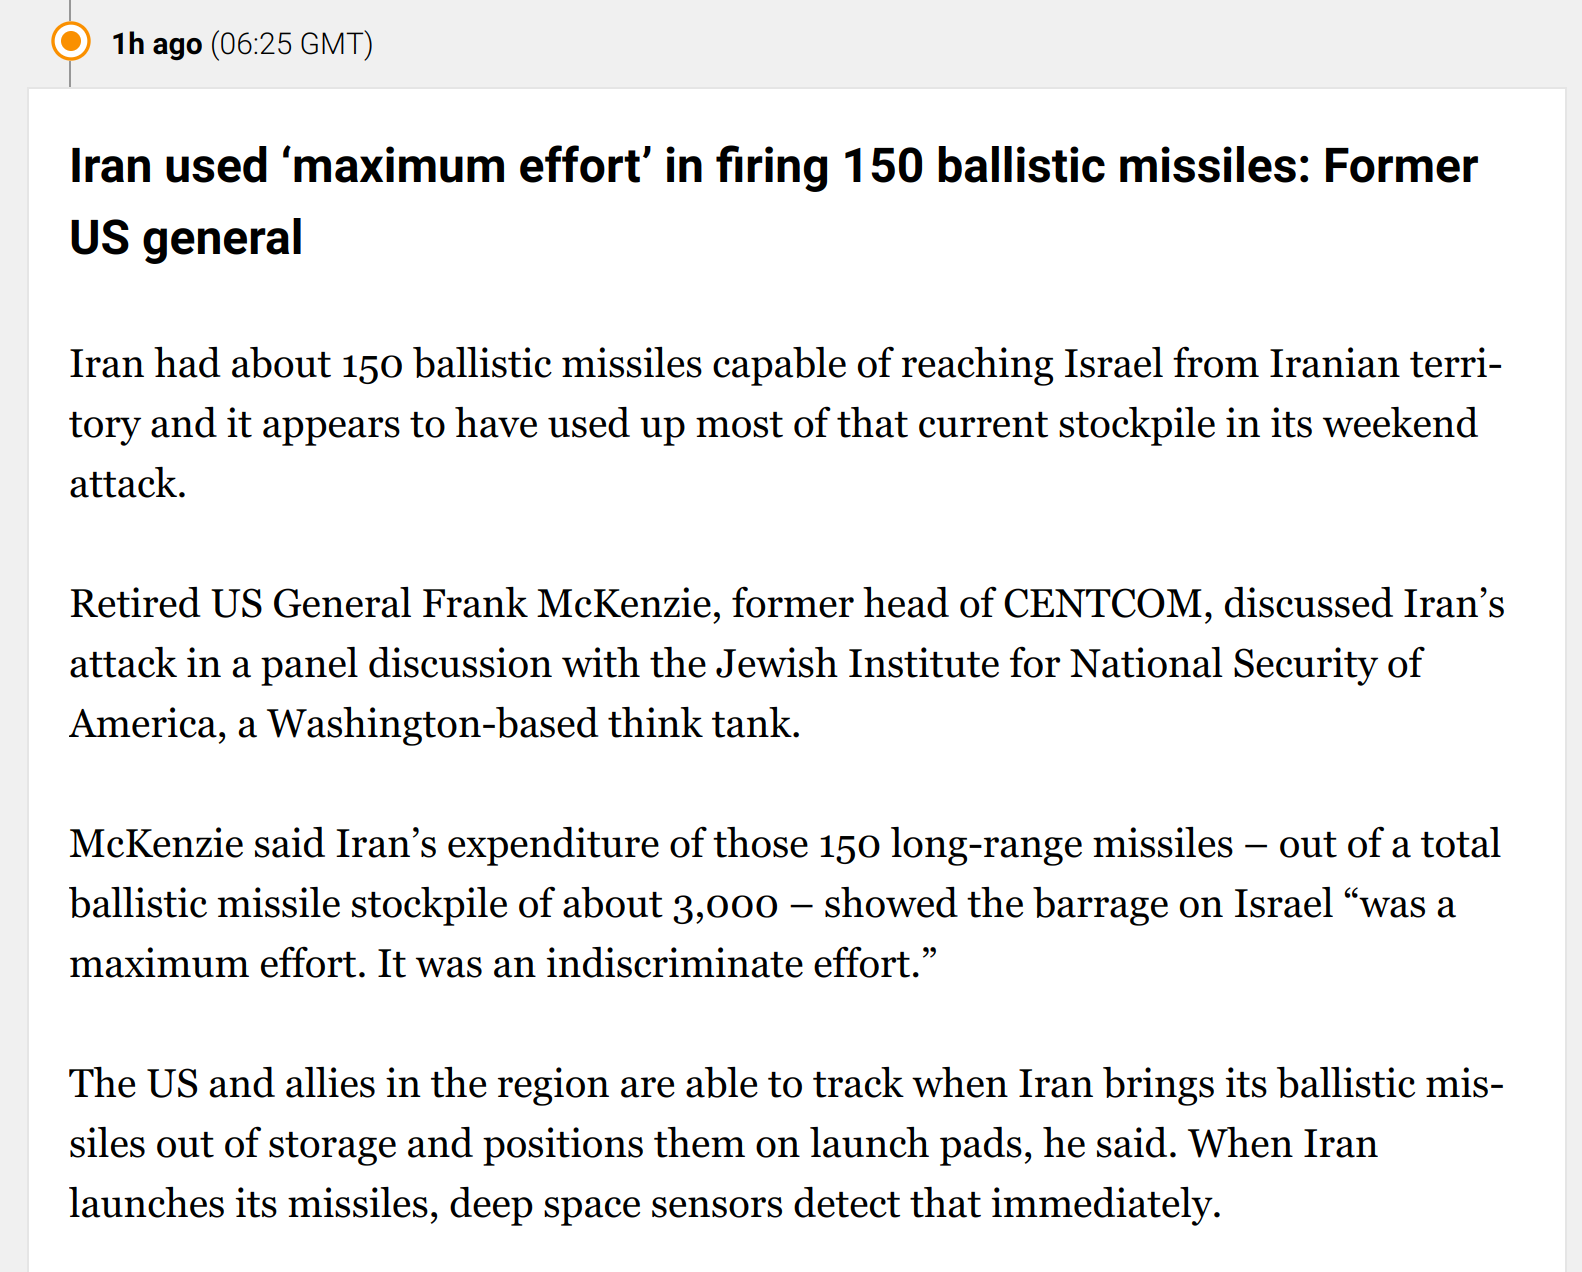Click the paragraph starting 'The US and allies'
This screenshot has height=1272, width=1582.
[786, 1144]
